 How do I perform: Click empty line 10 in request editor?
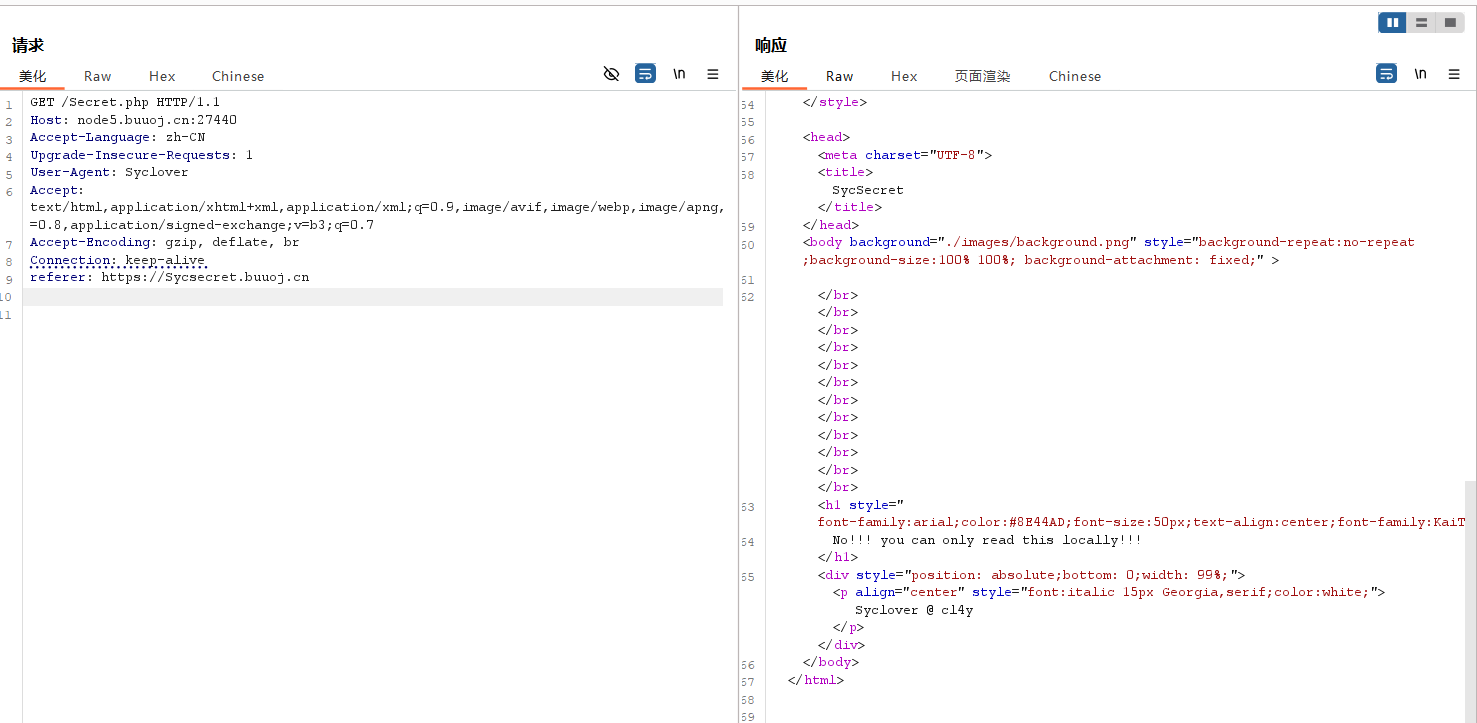click(372, 297)
